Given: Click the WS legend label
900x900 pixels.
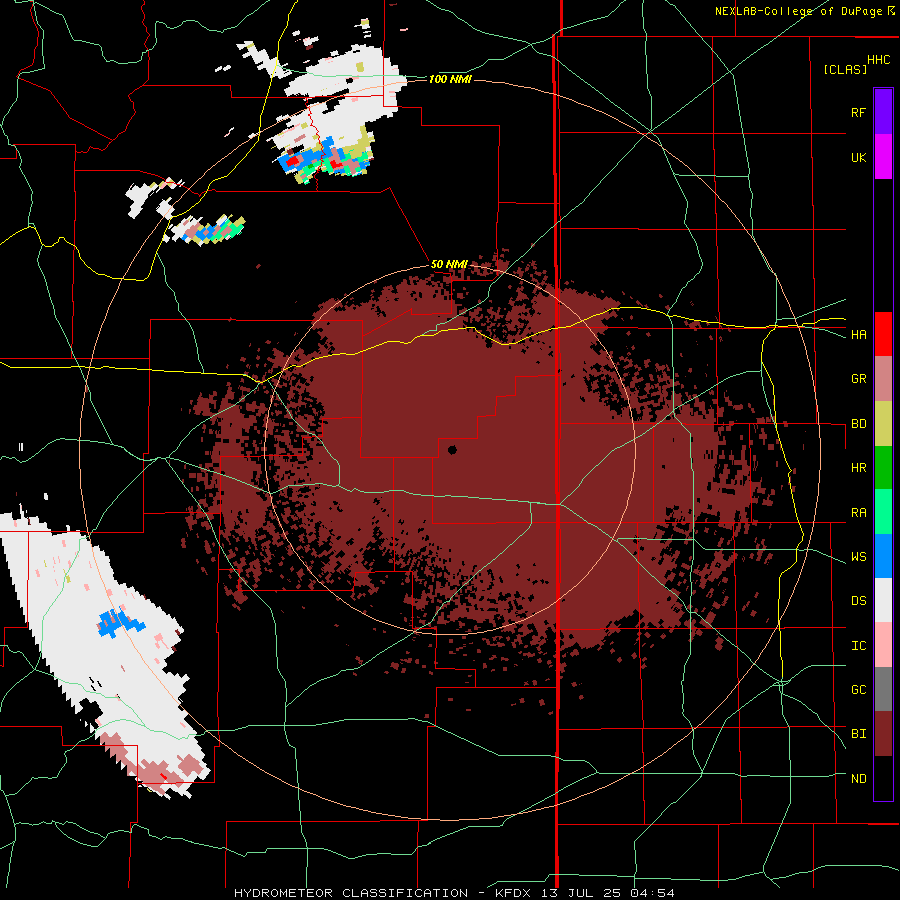Looking at the screenshot, I should point(858,557).
